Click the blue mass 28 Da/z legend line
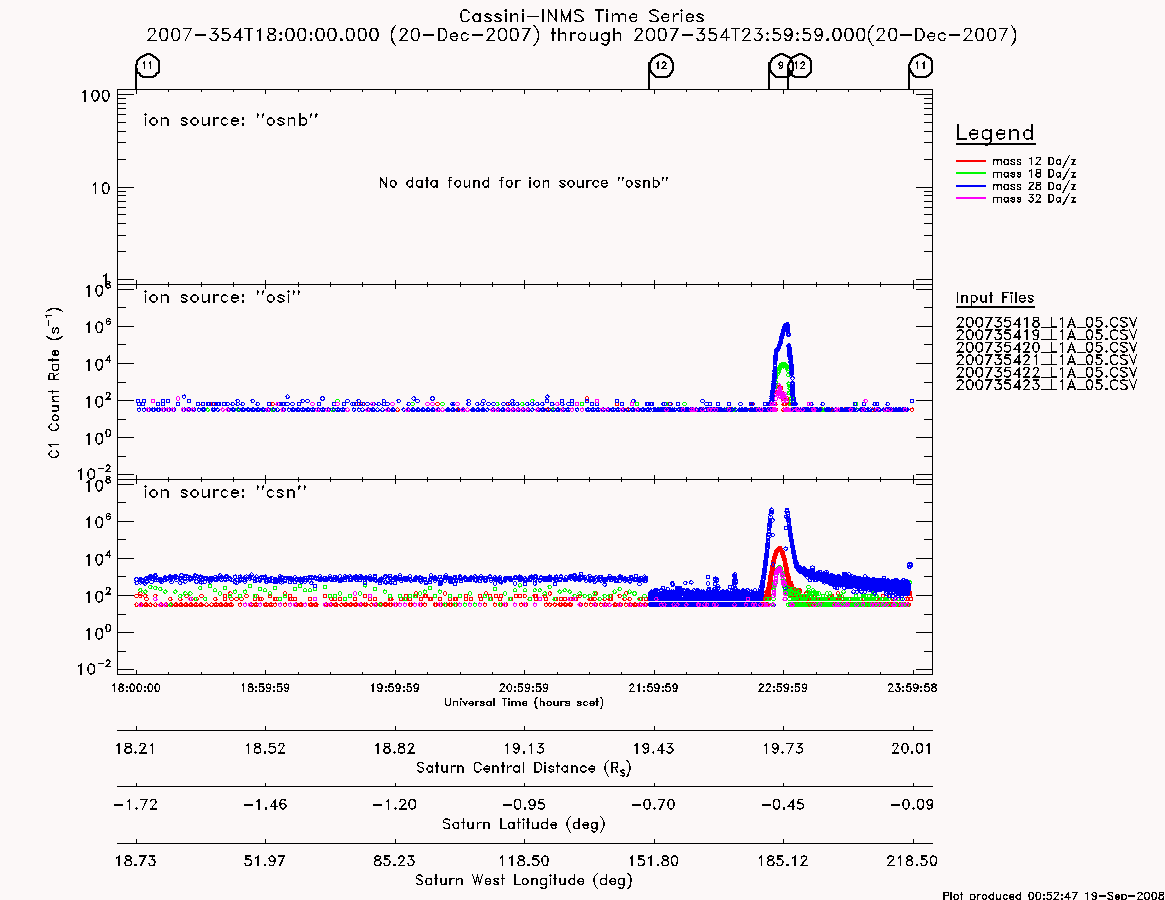The width and height of the screenshot is (1165, 900). [x=970, y=187]
